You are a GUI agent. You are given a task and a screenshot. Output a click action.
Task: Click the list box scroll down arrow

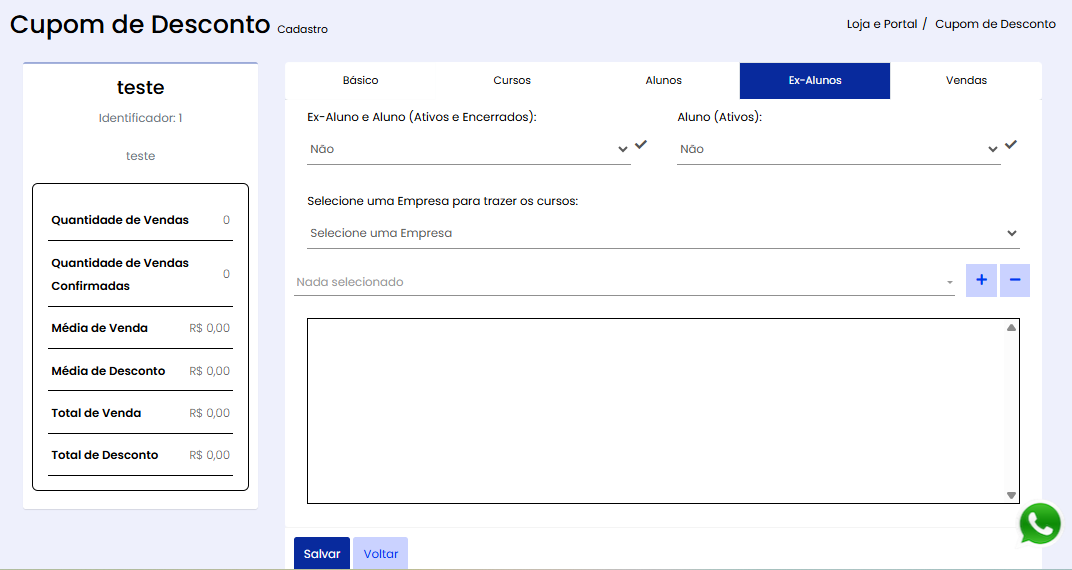tap(1011, 495)
